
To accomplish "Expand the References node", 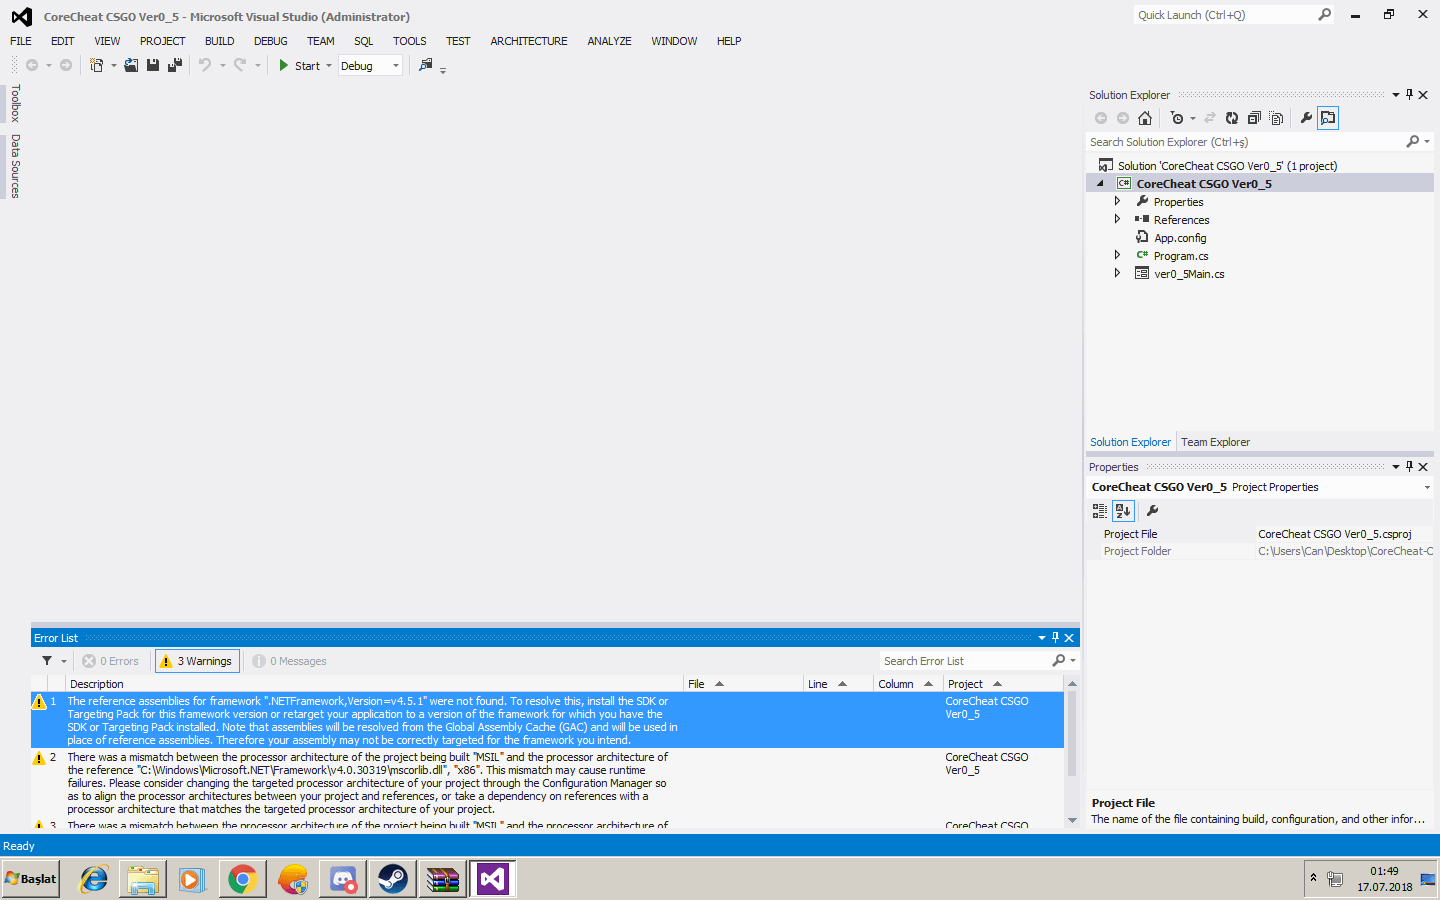I will pos(1117,220).
